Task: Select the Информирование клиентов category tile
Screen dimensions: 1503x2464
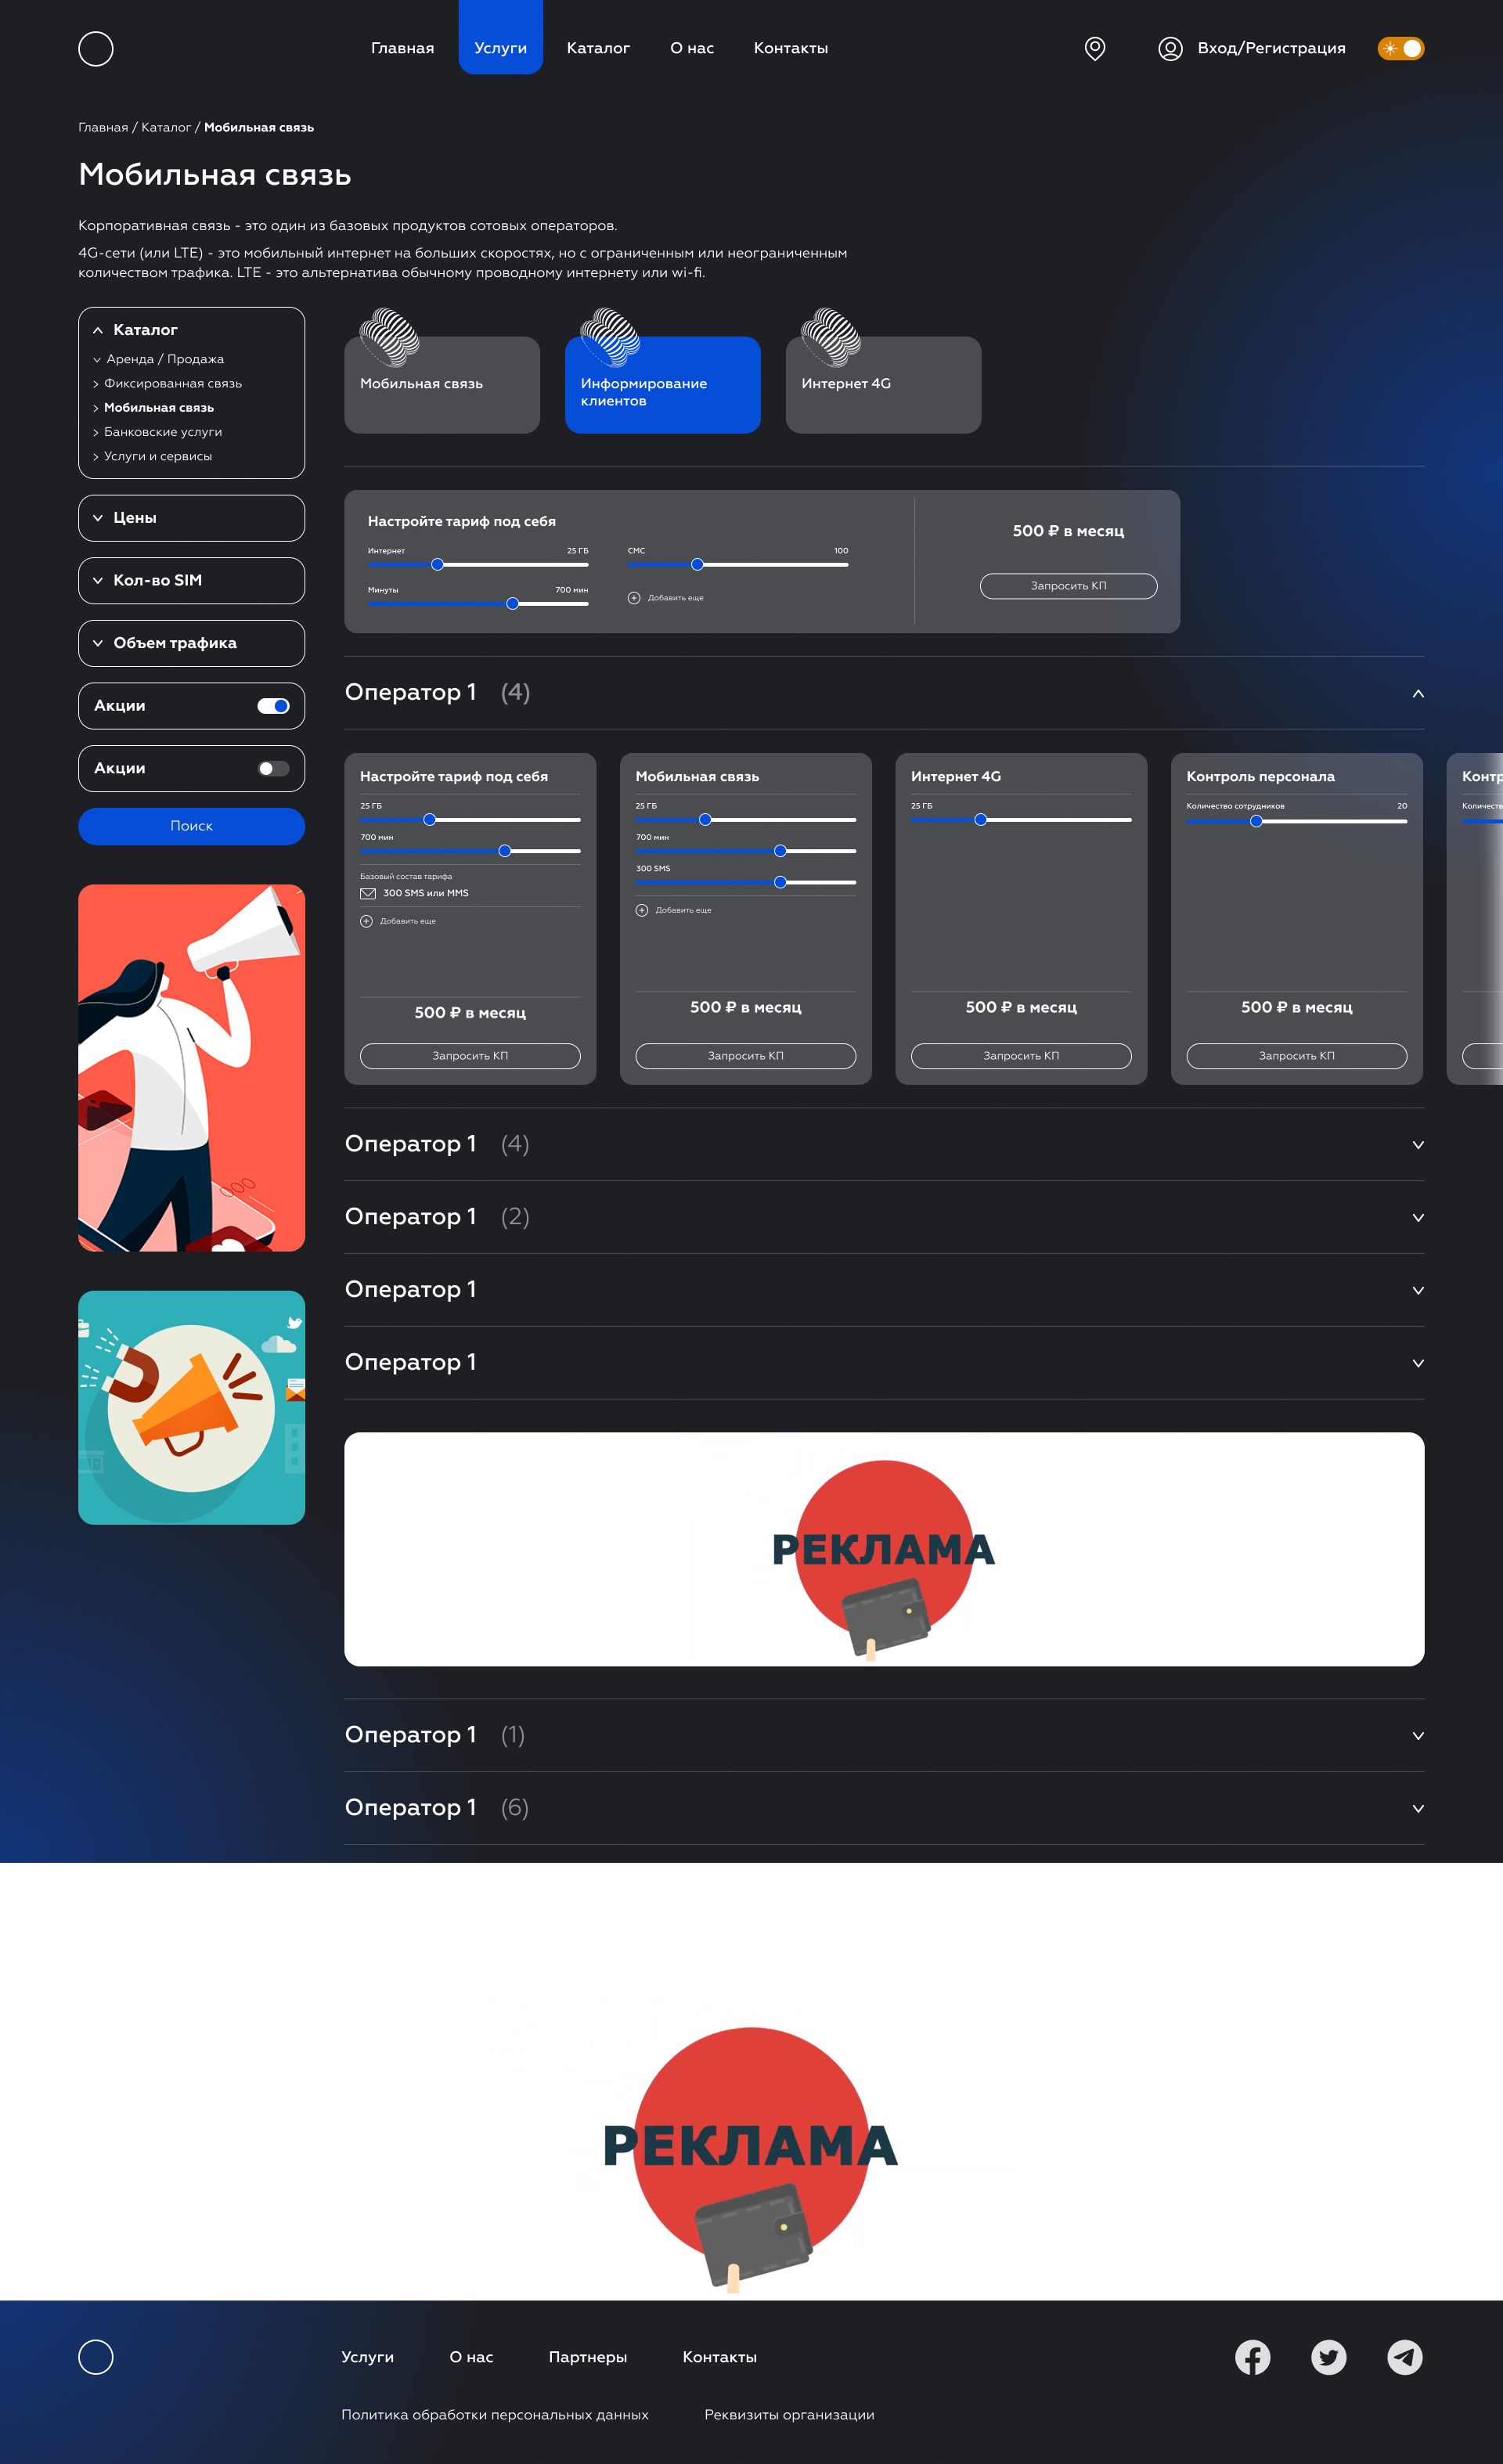Action: pyautogui.click(x=663, y=384)
